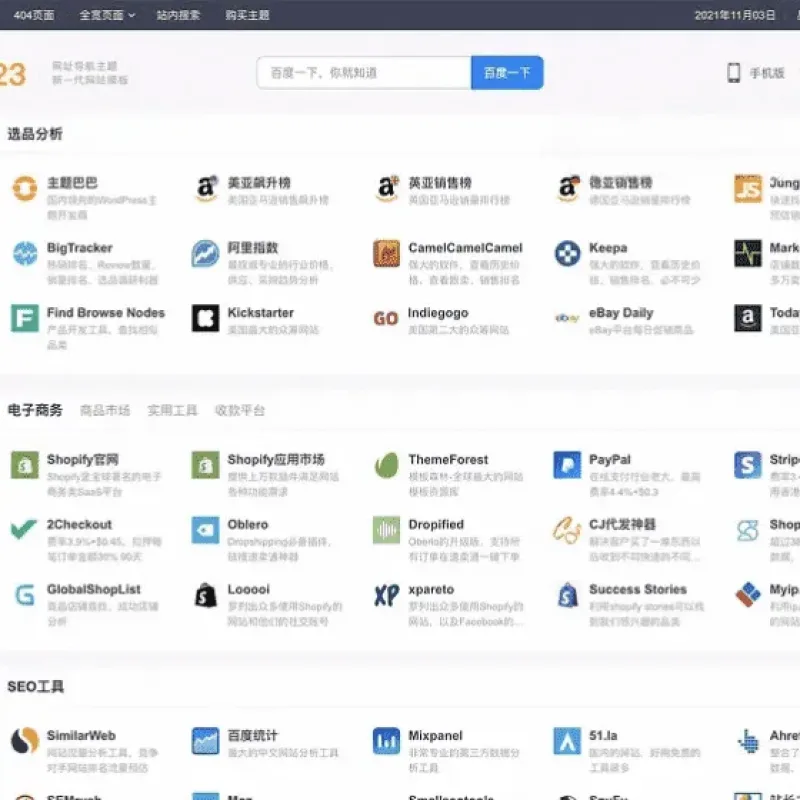Open the Kickstarter link title
The height and width of the screenshot is (800, 800).
pyautogui.click(x=261, y=313)
